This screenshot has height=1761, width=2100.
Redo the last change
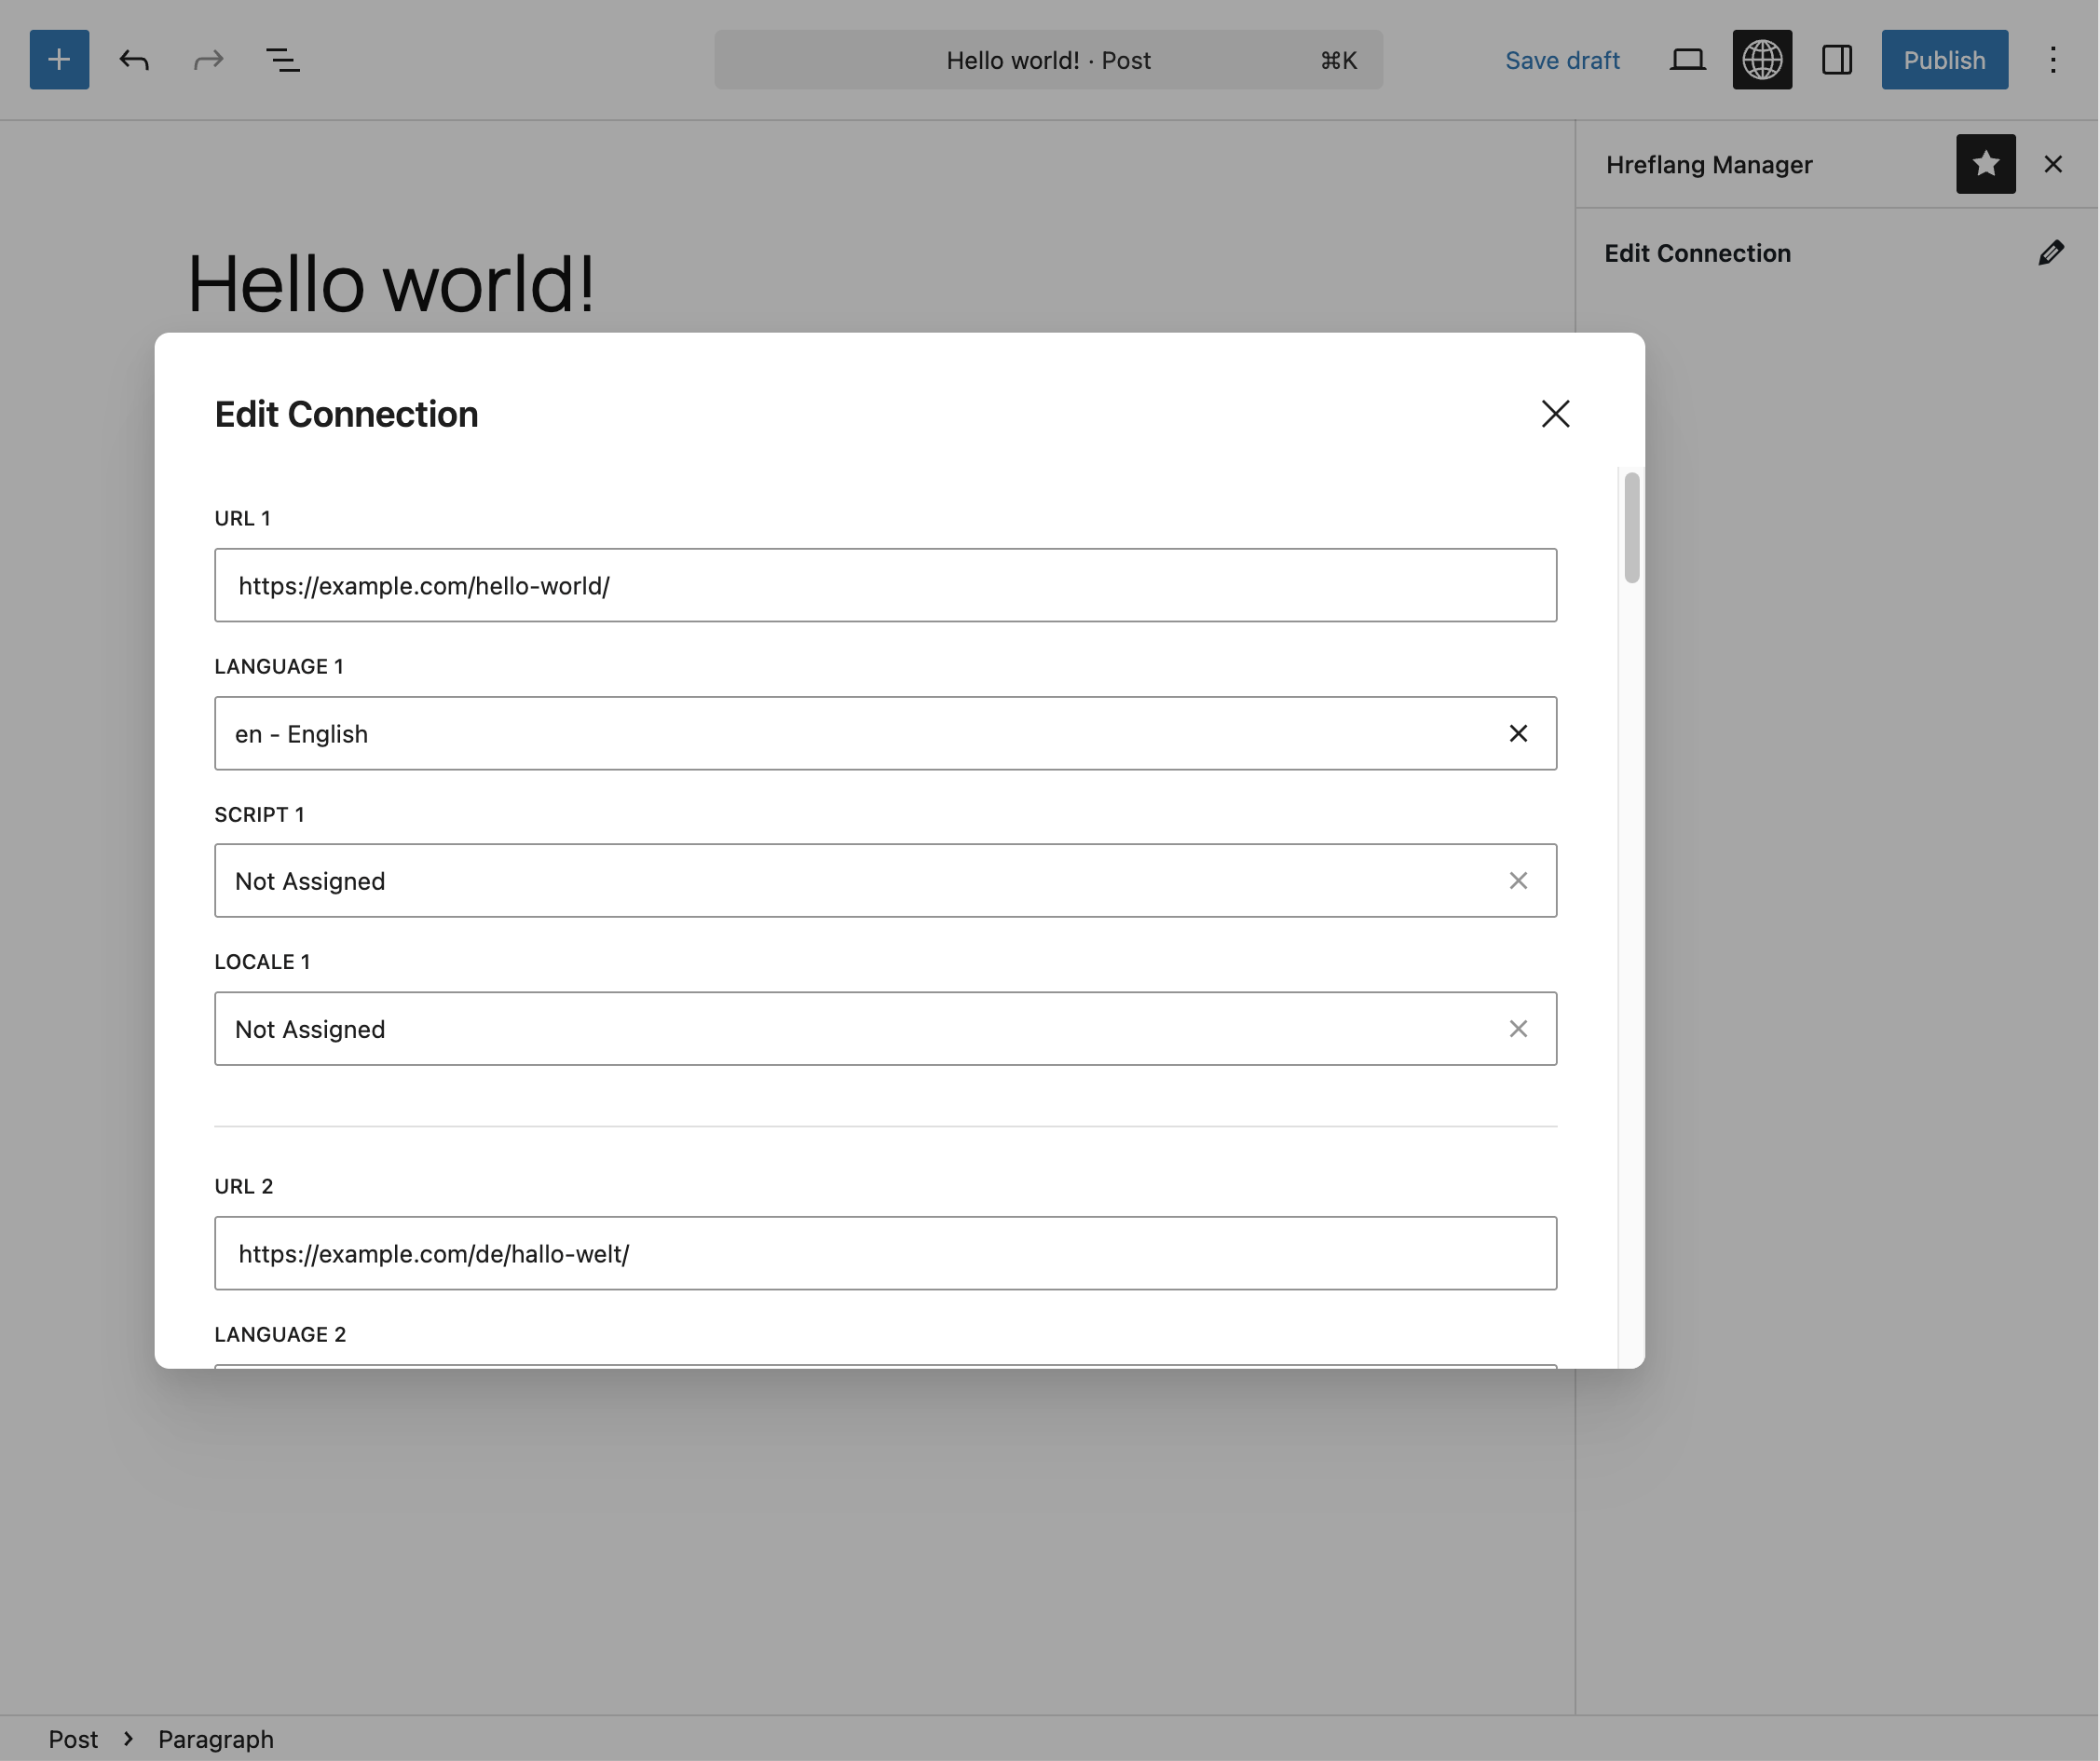tap(208, 60)
